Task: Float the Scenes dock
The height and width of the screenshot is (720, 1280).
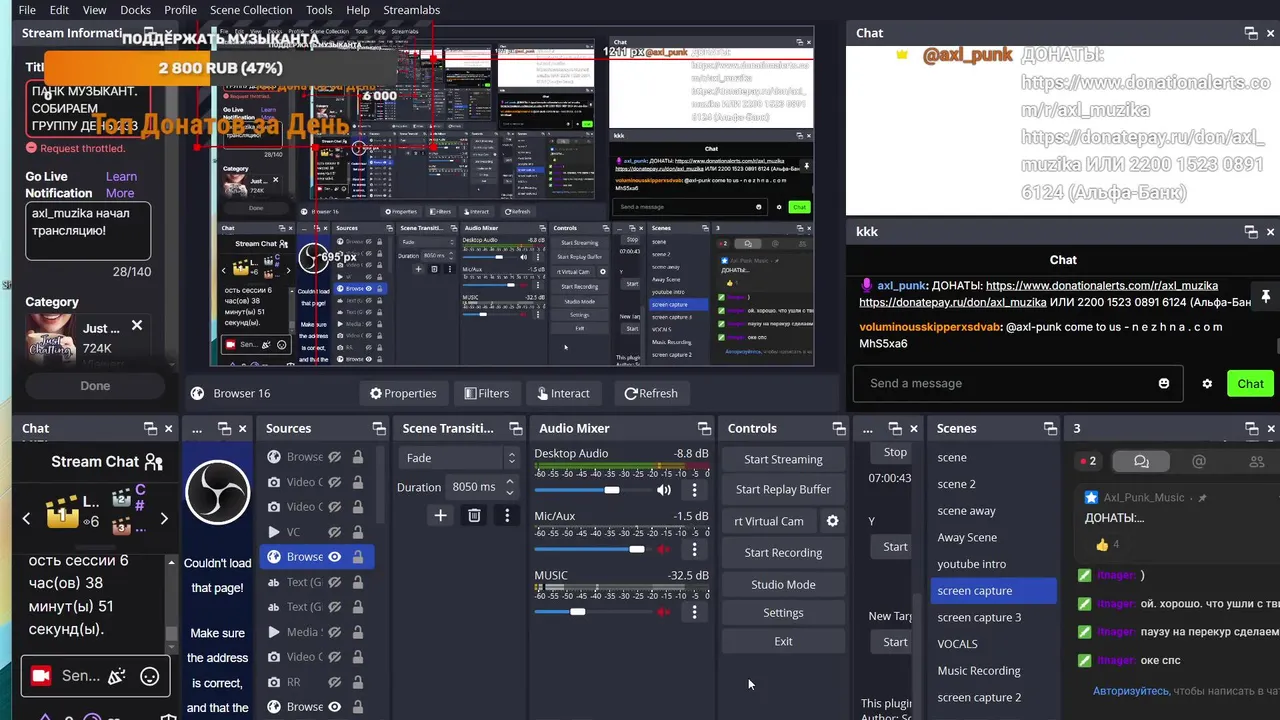Action: point(1050,428)
